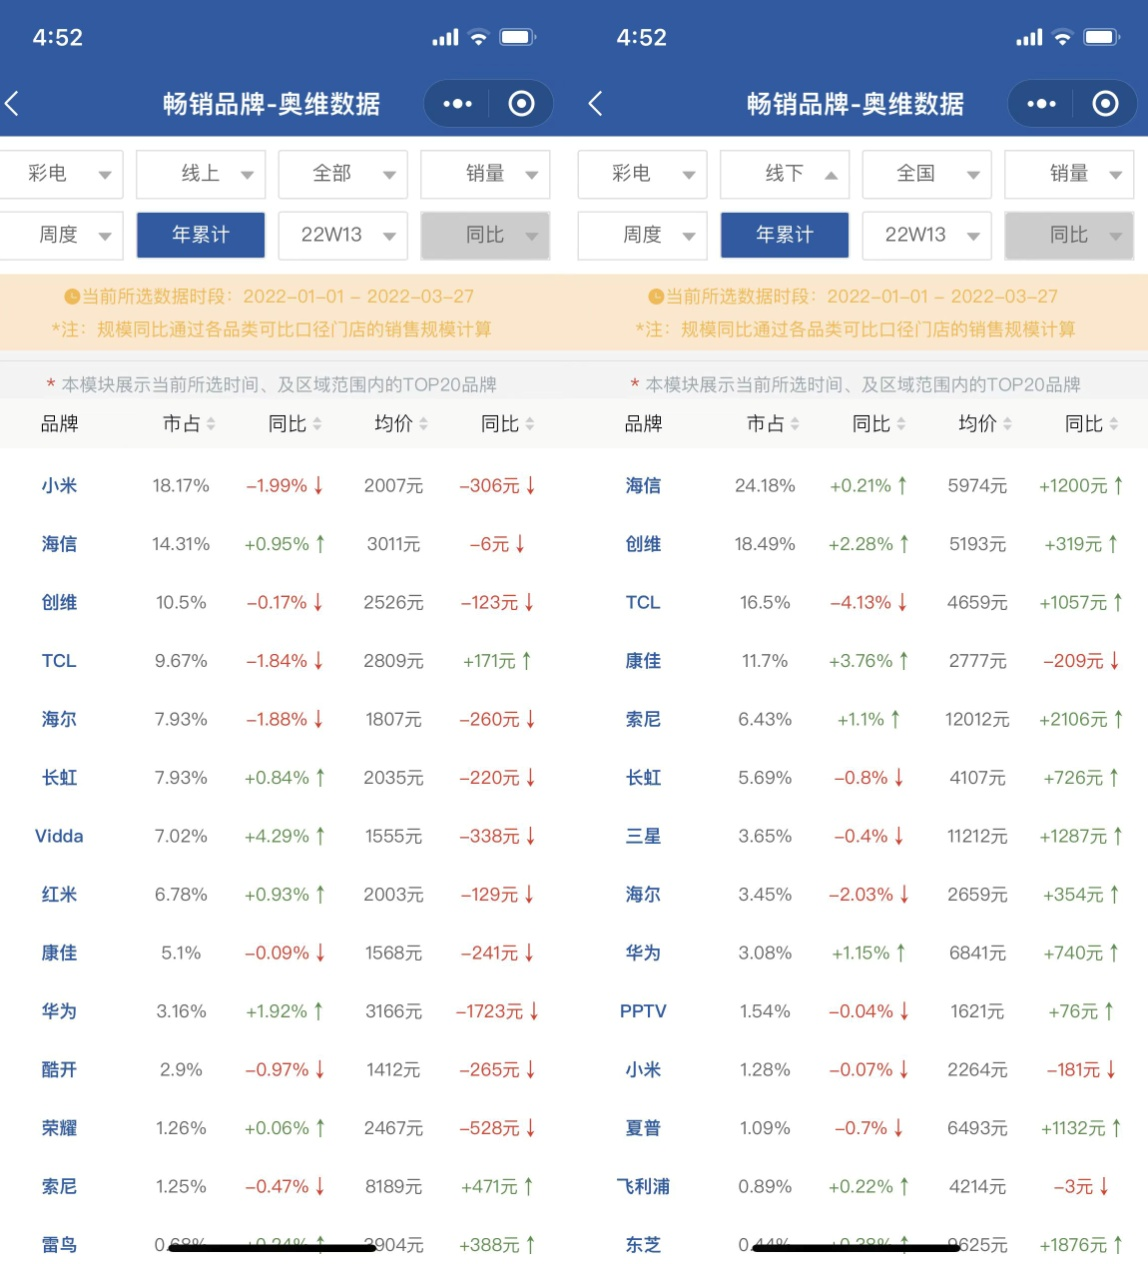Open left panel 彩电 category dropdown
The width and height of the screenshot is (1148, 1264).
(x=61, y=174)
